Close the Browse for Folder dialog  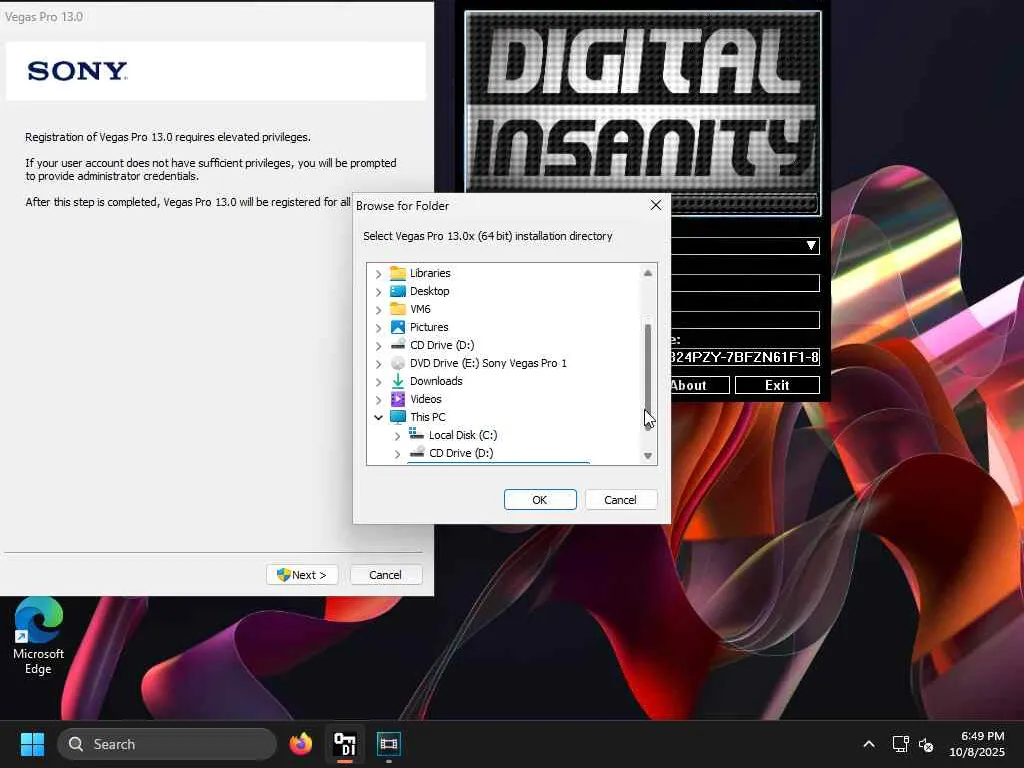656,205
